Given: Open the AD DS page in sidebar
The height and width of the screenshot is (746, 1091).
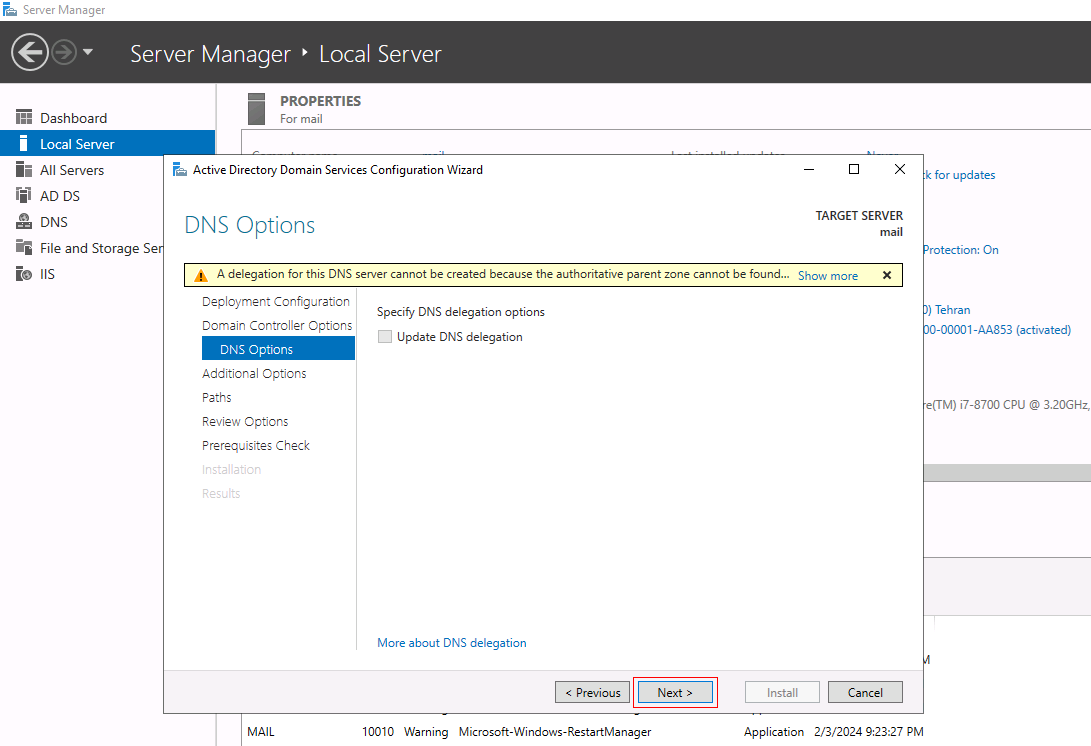Looking at the screenshot, I should pos(60,196).
